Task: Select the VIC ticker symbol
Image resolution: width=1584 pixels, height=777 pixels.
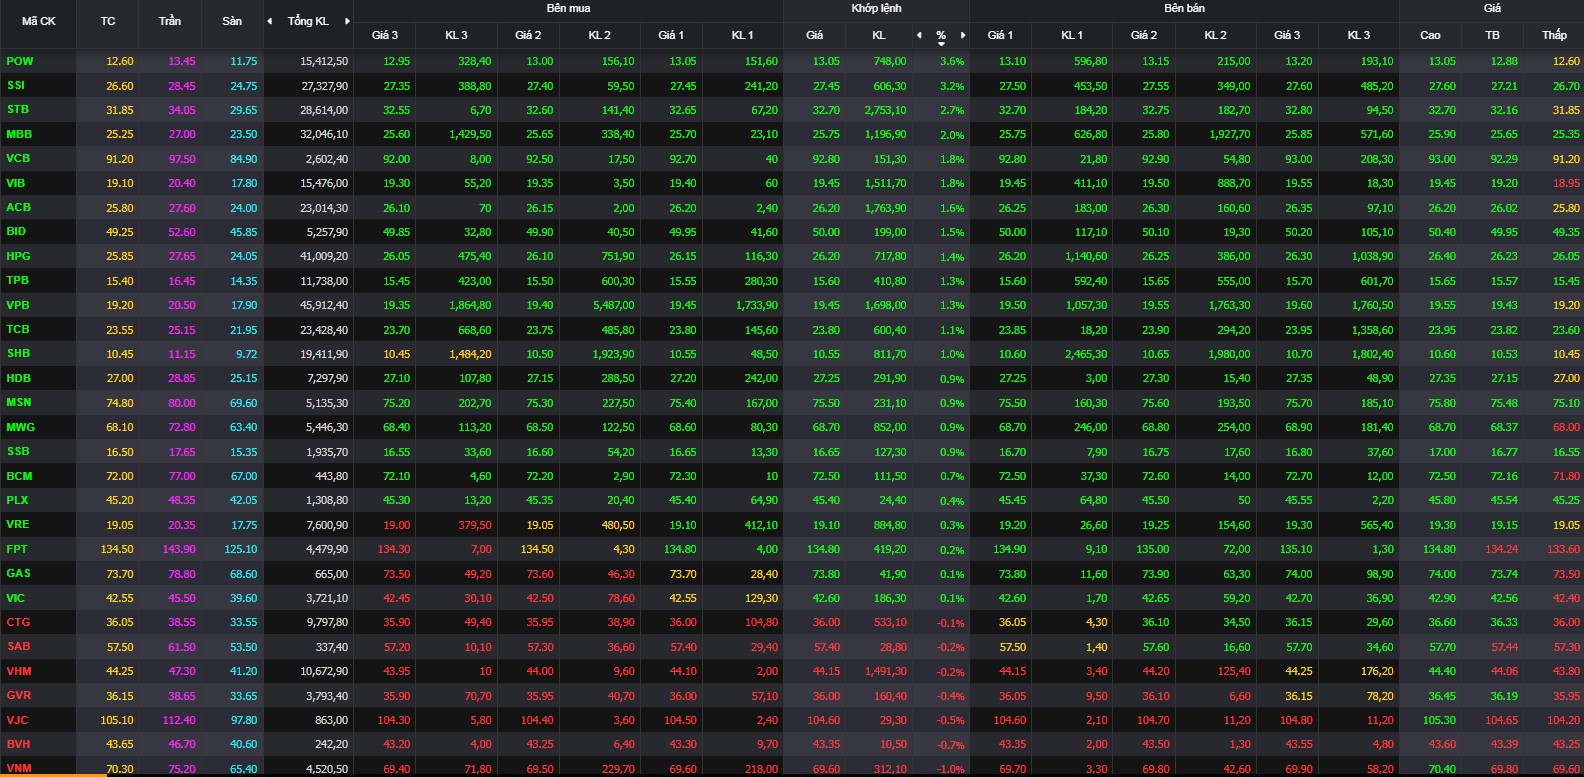Action: pos(15,598)
